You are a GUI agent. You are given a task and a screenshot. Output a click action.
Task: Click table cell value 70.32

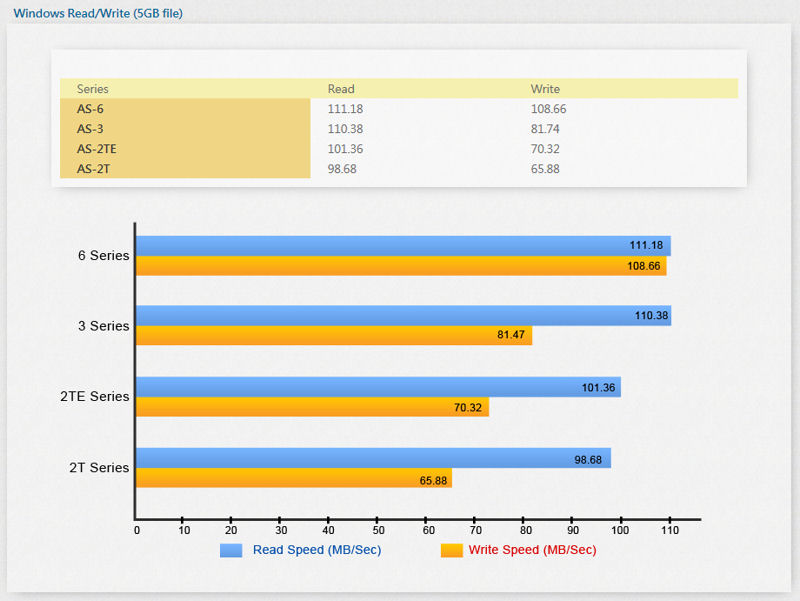tap(545, 149)
